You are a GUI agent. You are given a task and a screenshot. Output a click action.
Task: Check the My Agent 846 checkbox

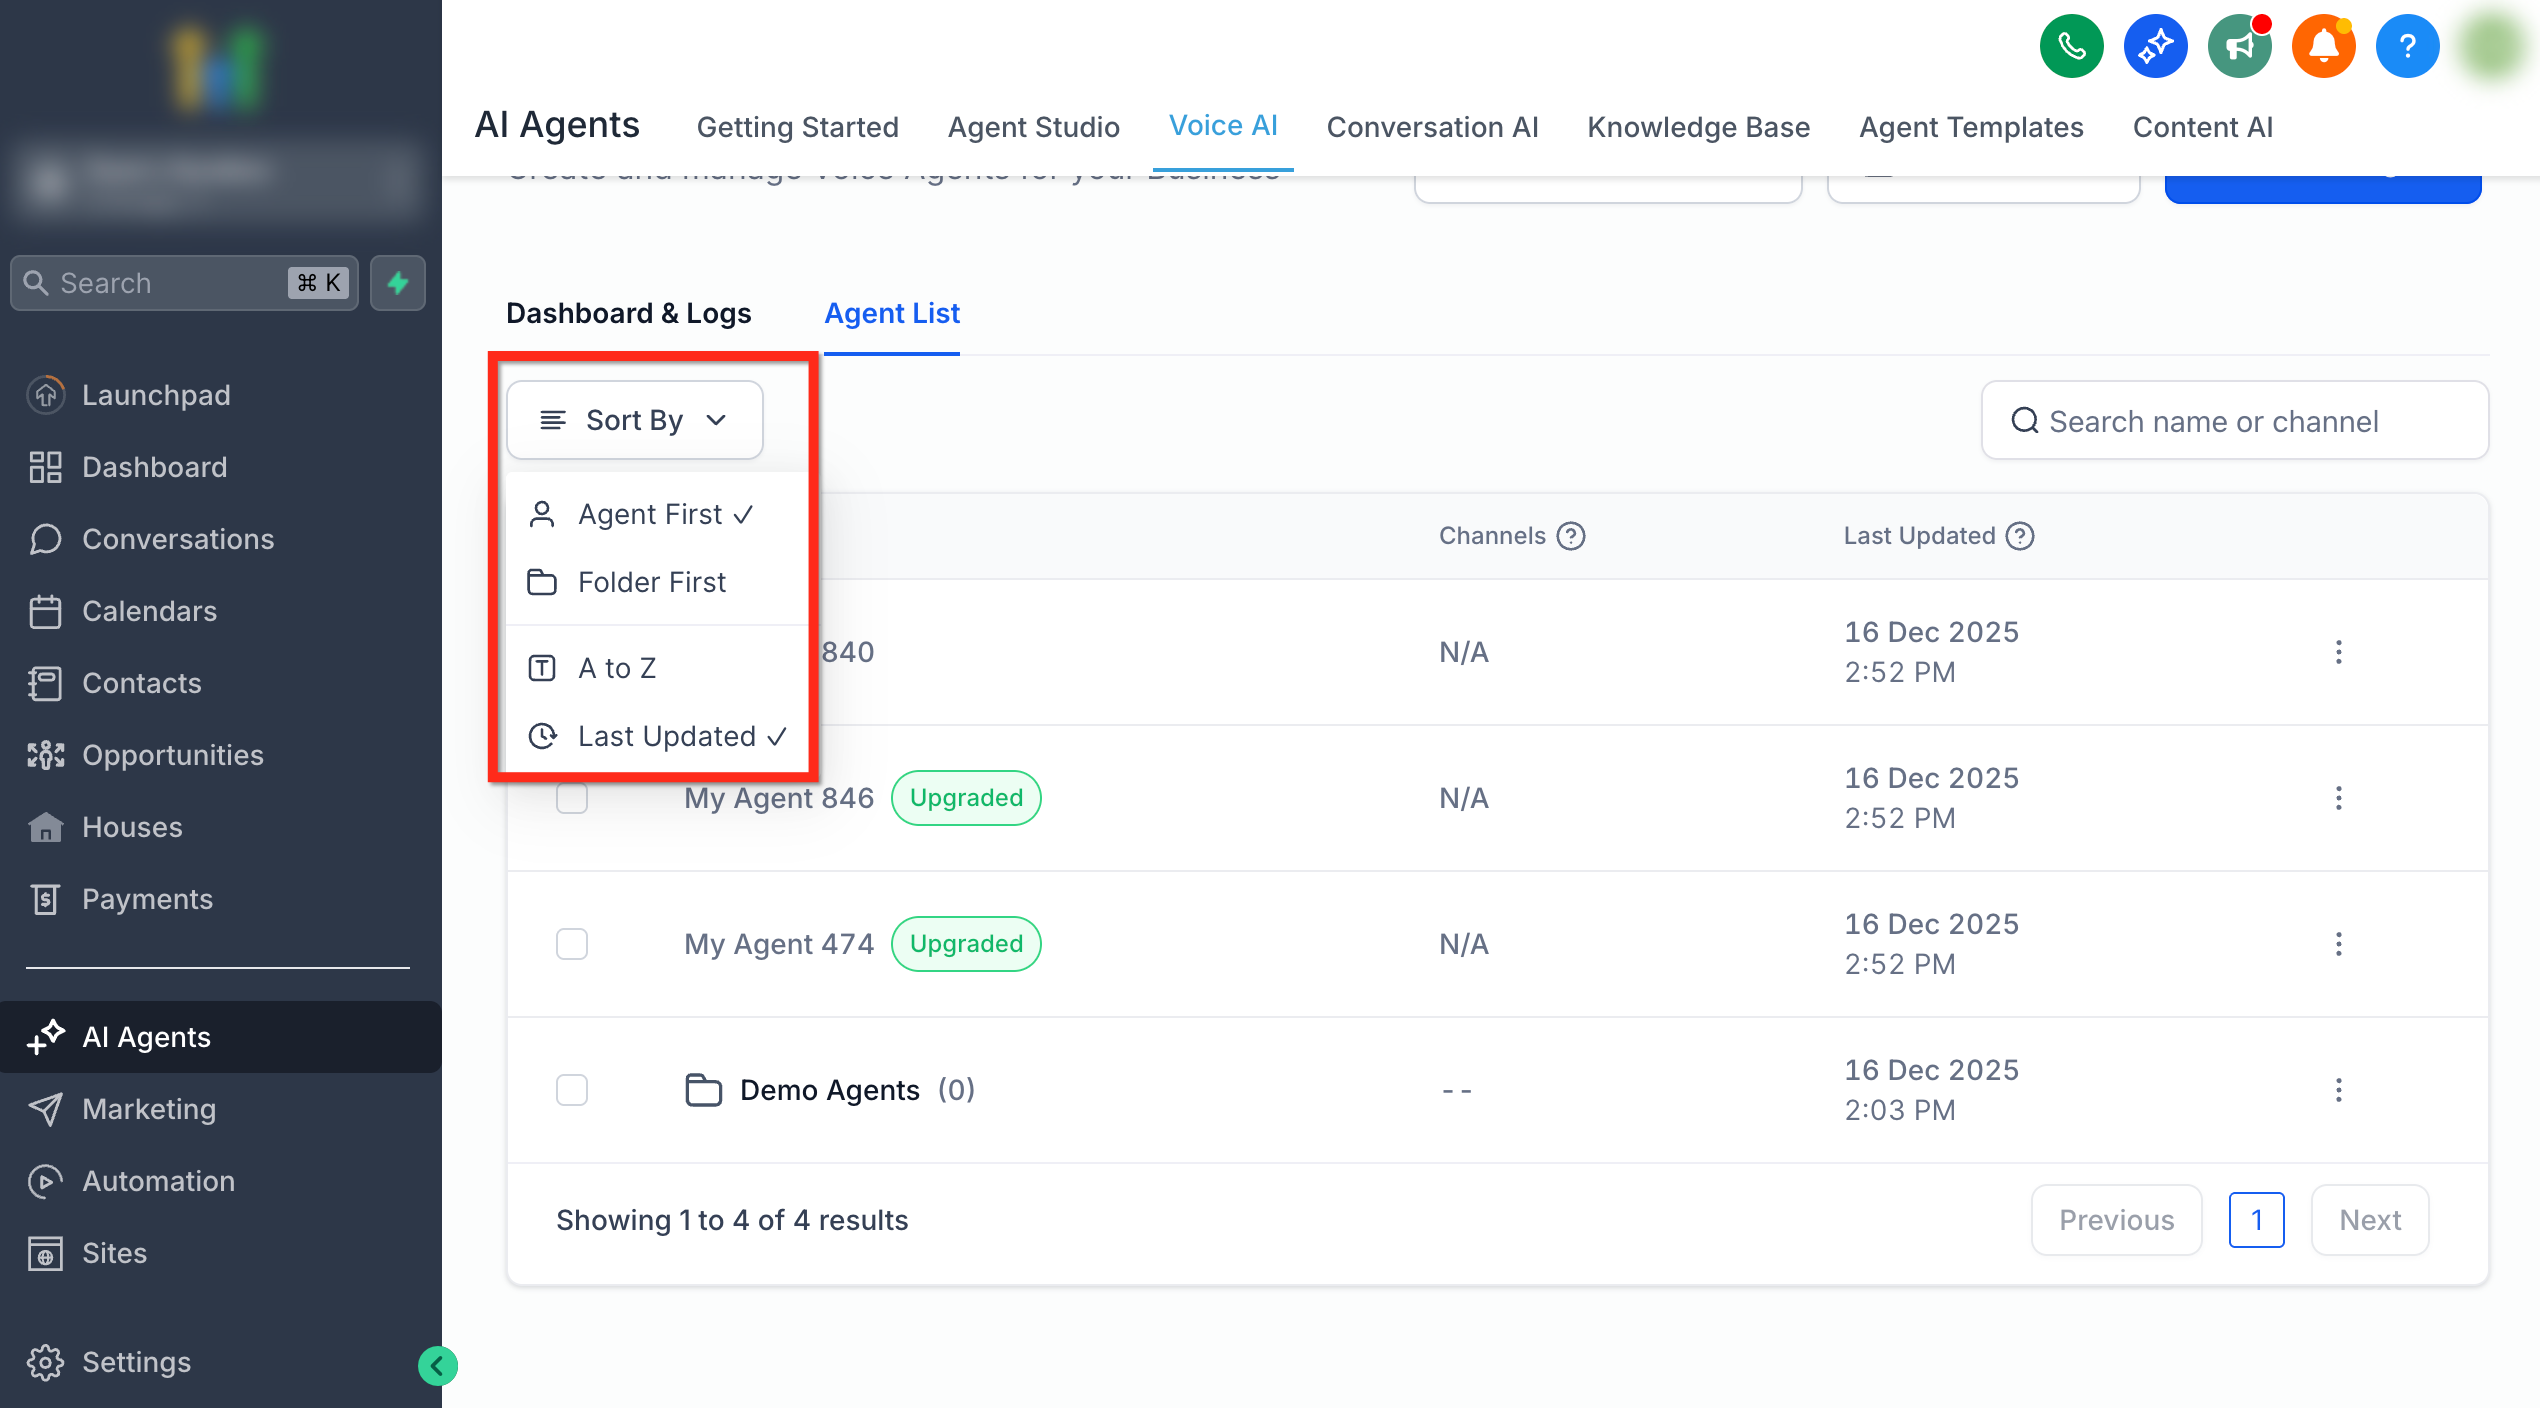(572, 798)
